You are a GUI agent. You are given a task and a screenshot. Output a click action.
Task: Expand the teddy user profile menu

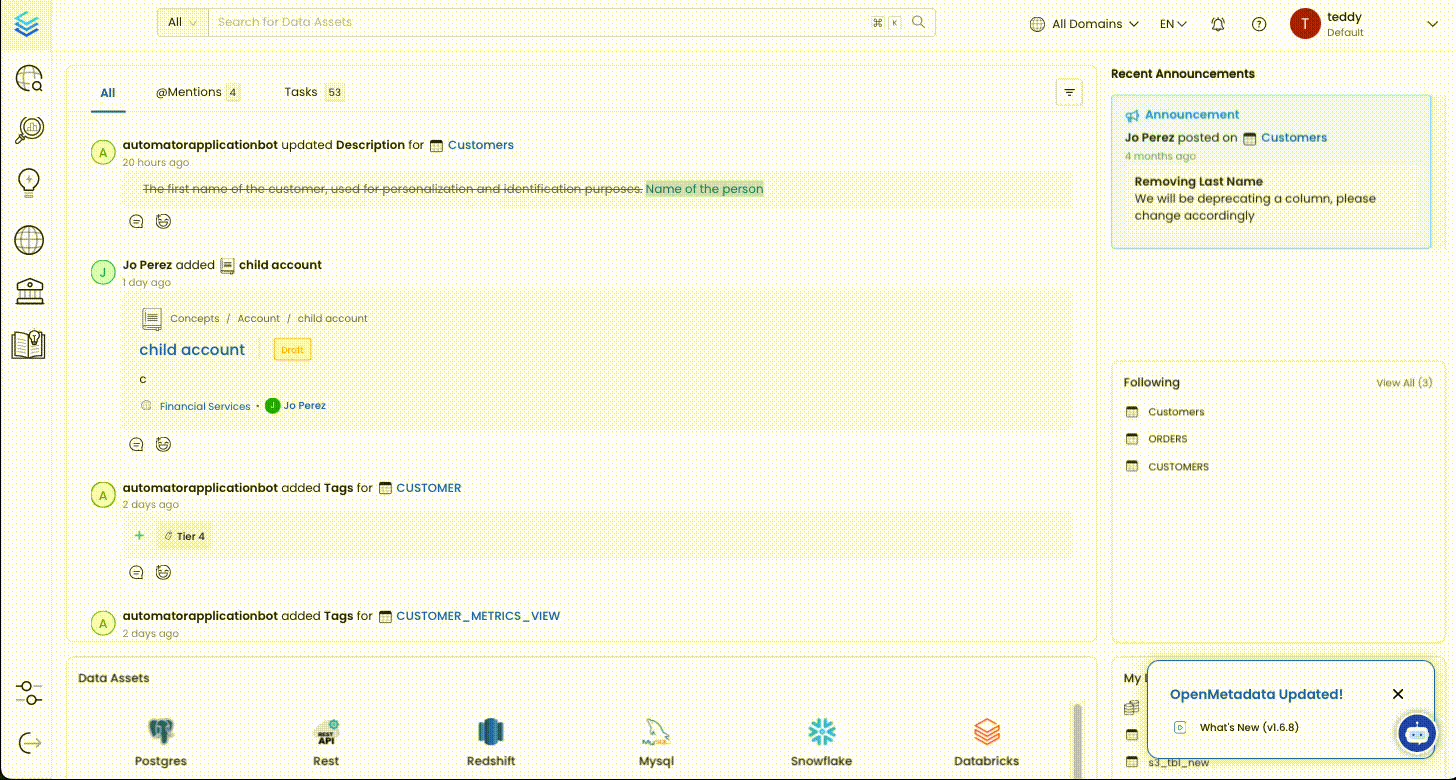click(x=1430, y=24)
